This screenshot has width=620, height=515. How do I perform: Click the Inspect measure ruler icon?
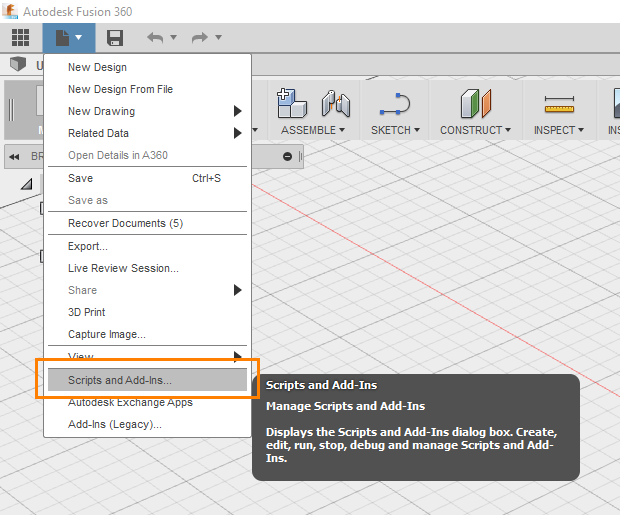pos(559,104)
